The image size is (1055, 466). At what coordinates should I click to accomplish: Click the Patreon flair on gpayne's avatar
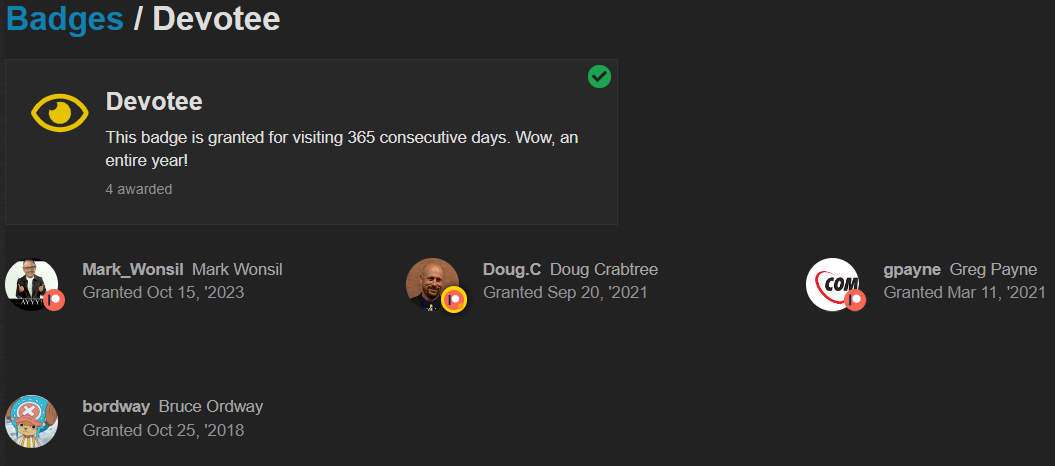855,299
